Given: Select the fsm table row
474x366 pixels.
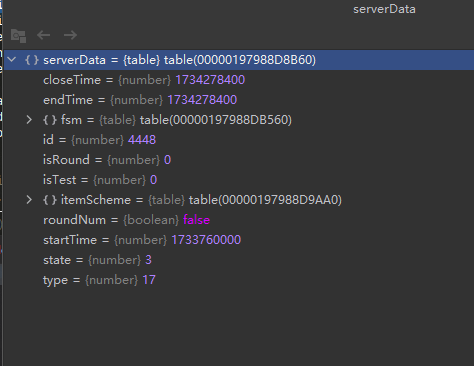Looking at the screenshot, I should [239, 120].
